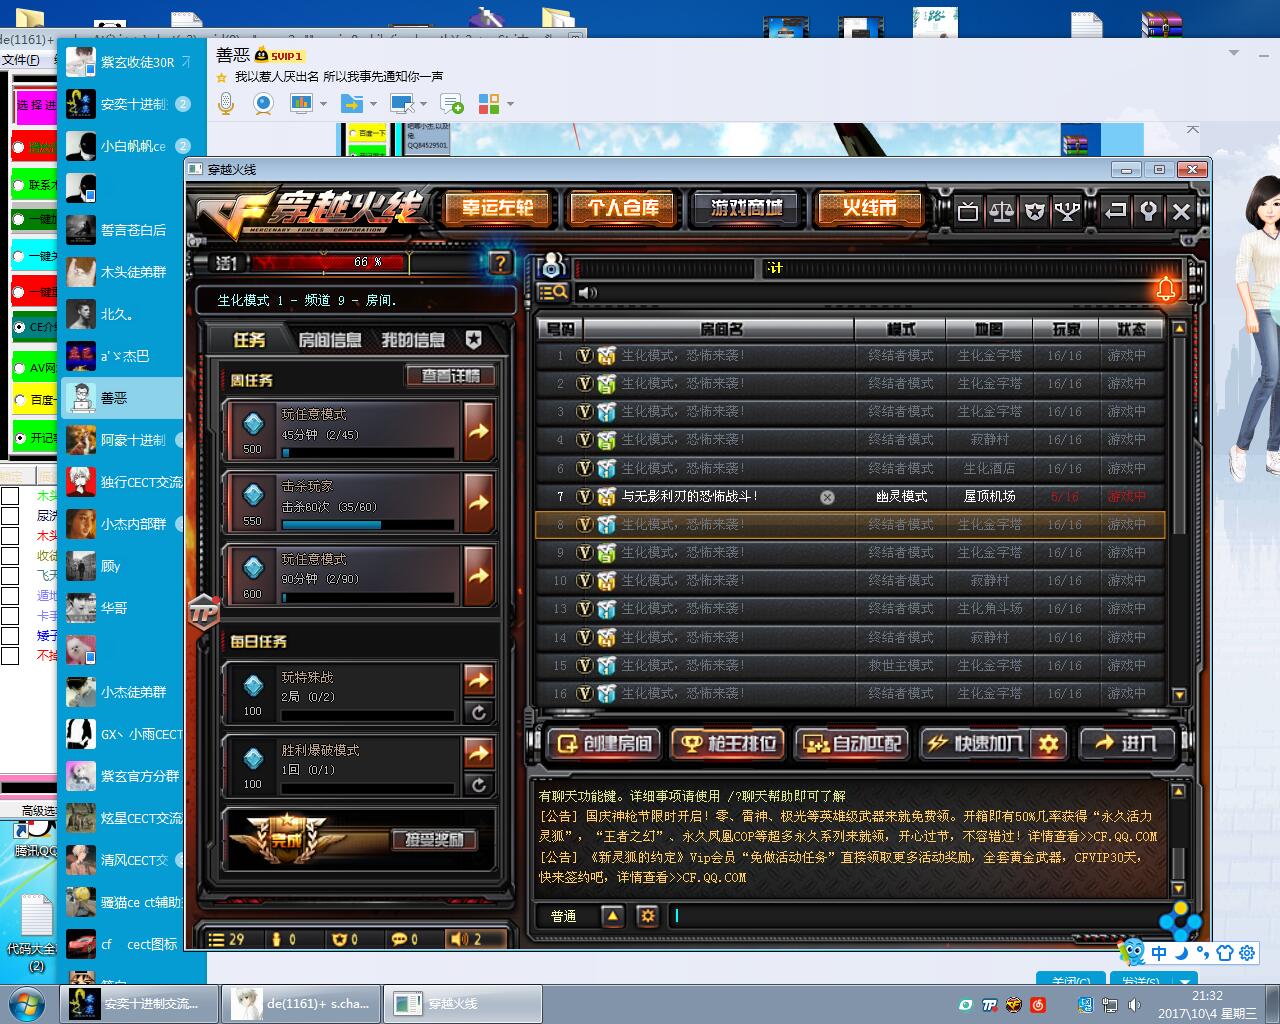Click the QQ video call webcam icon
1280x1024 pixels.
click(x=263, y=104)
